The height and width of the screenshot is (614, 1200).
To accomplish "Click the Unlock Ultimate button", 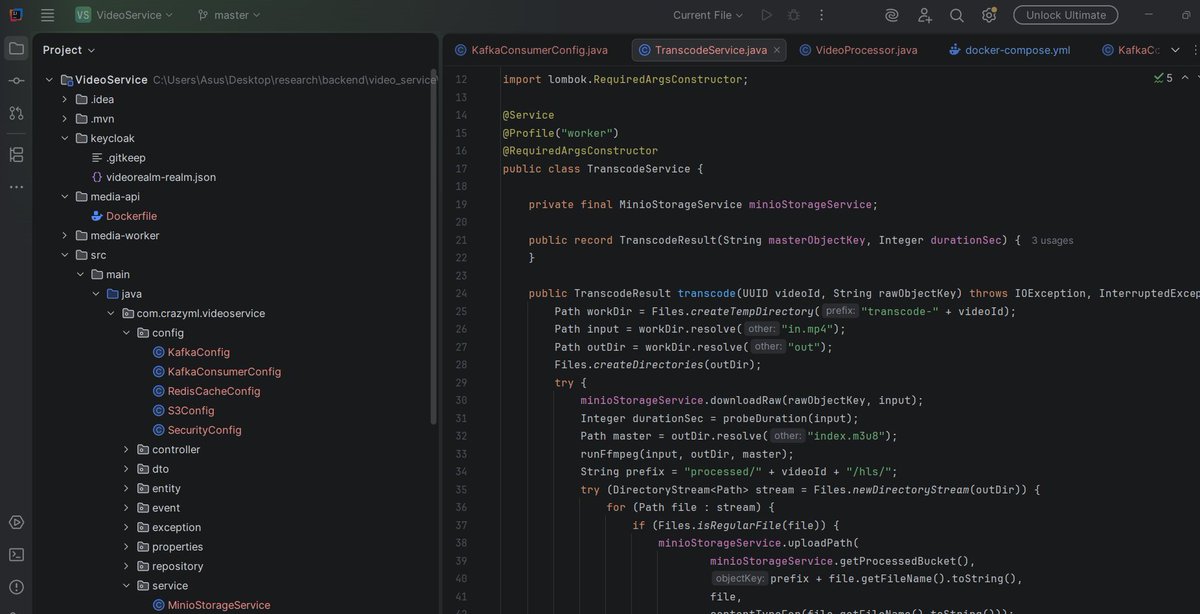I will [x=1066, y=15].
